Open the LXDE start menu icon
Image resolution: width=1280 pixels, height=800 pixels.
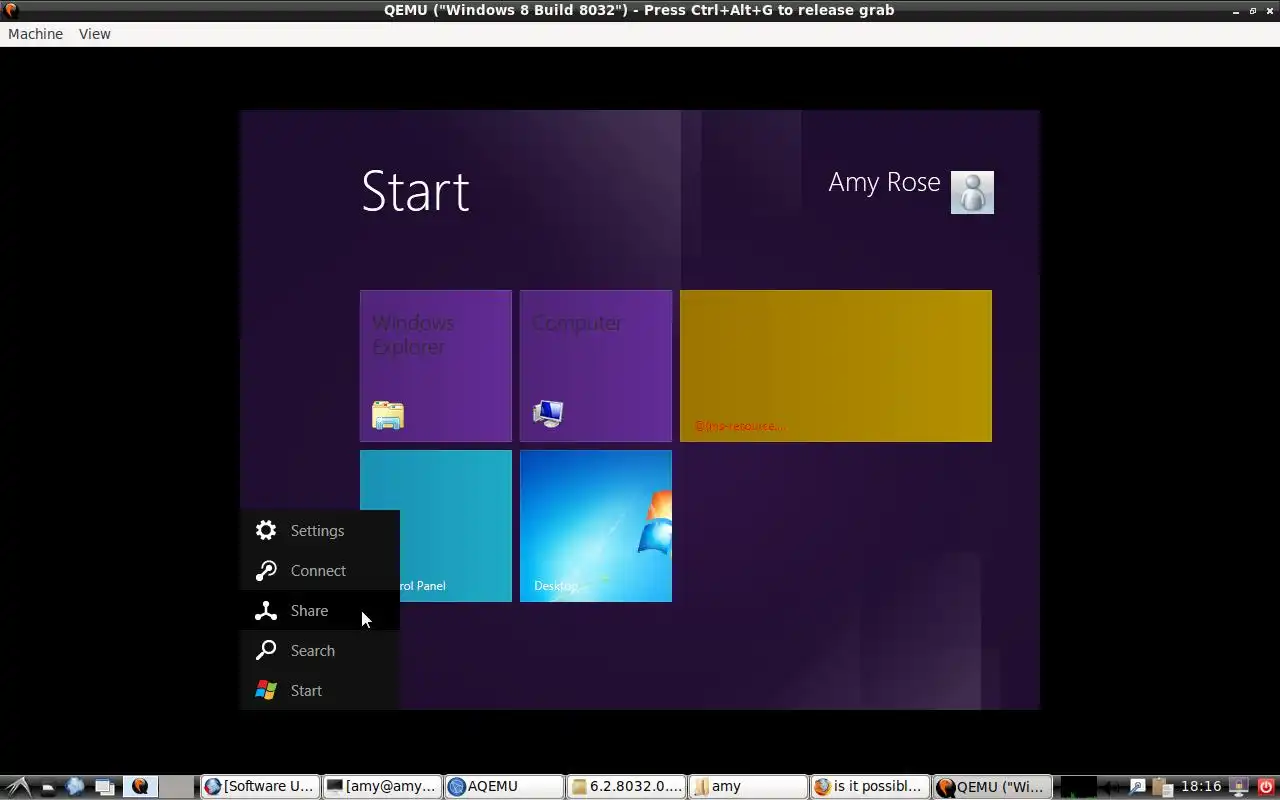point(17,787)
